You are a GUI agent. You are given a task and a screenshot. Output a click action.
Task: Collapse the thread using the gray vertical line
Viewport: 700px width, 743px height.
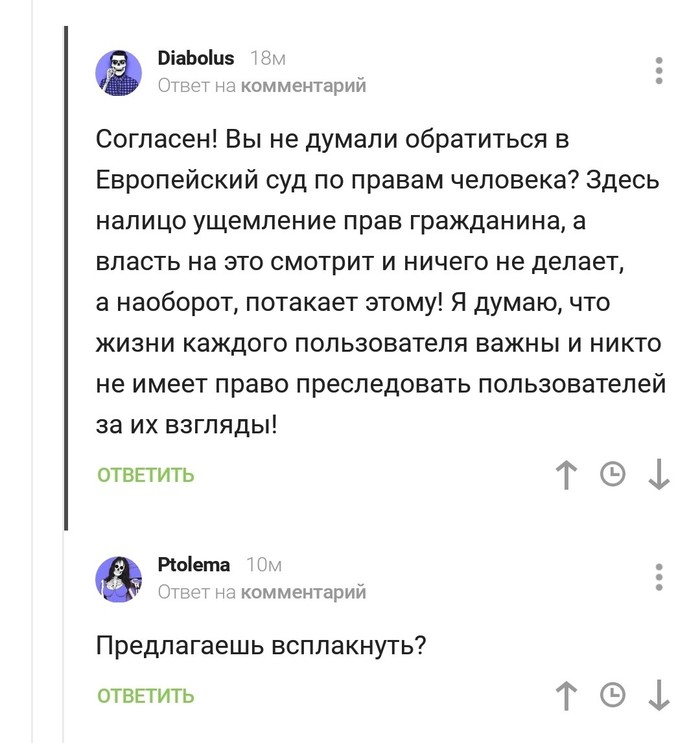[x=66, y=280]
